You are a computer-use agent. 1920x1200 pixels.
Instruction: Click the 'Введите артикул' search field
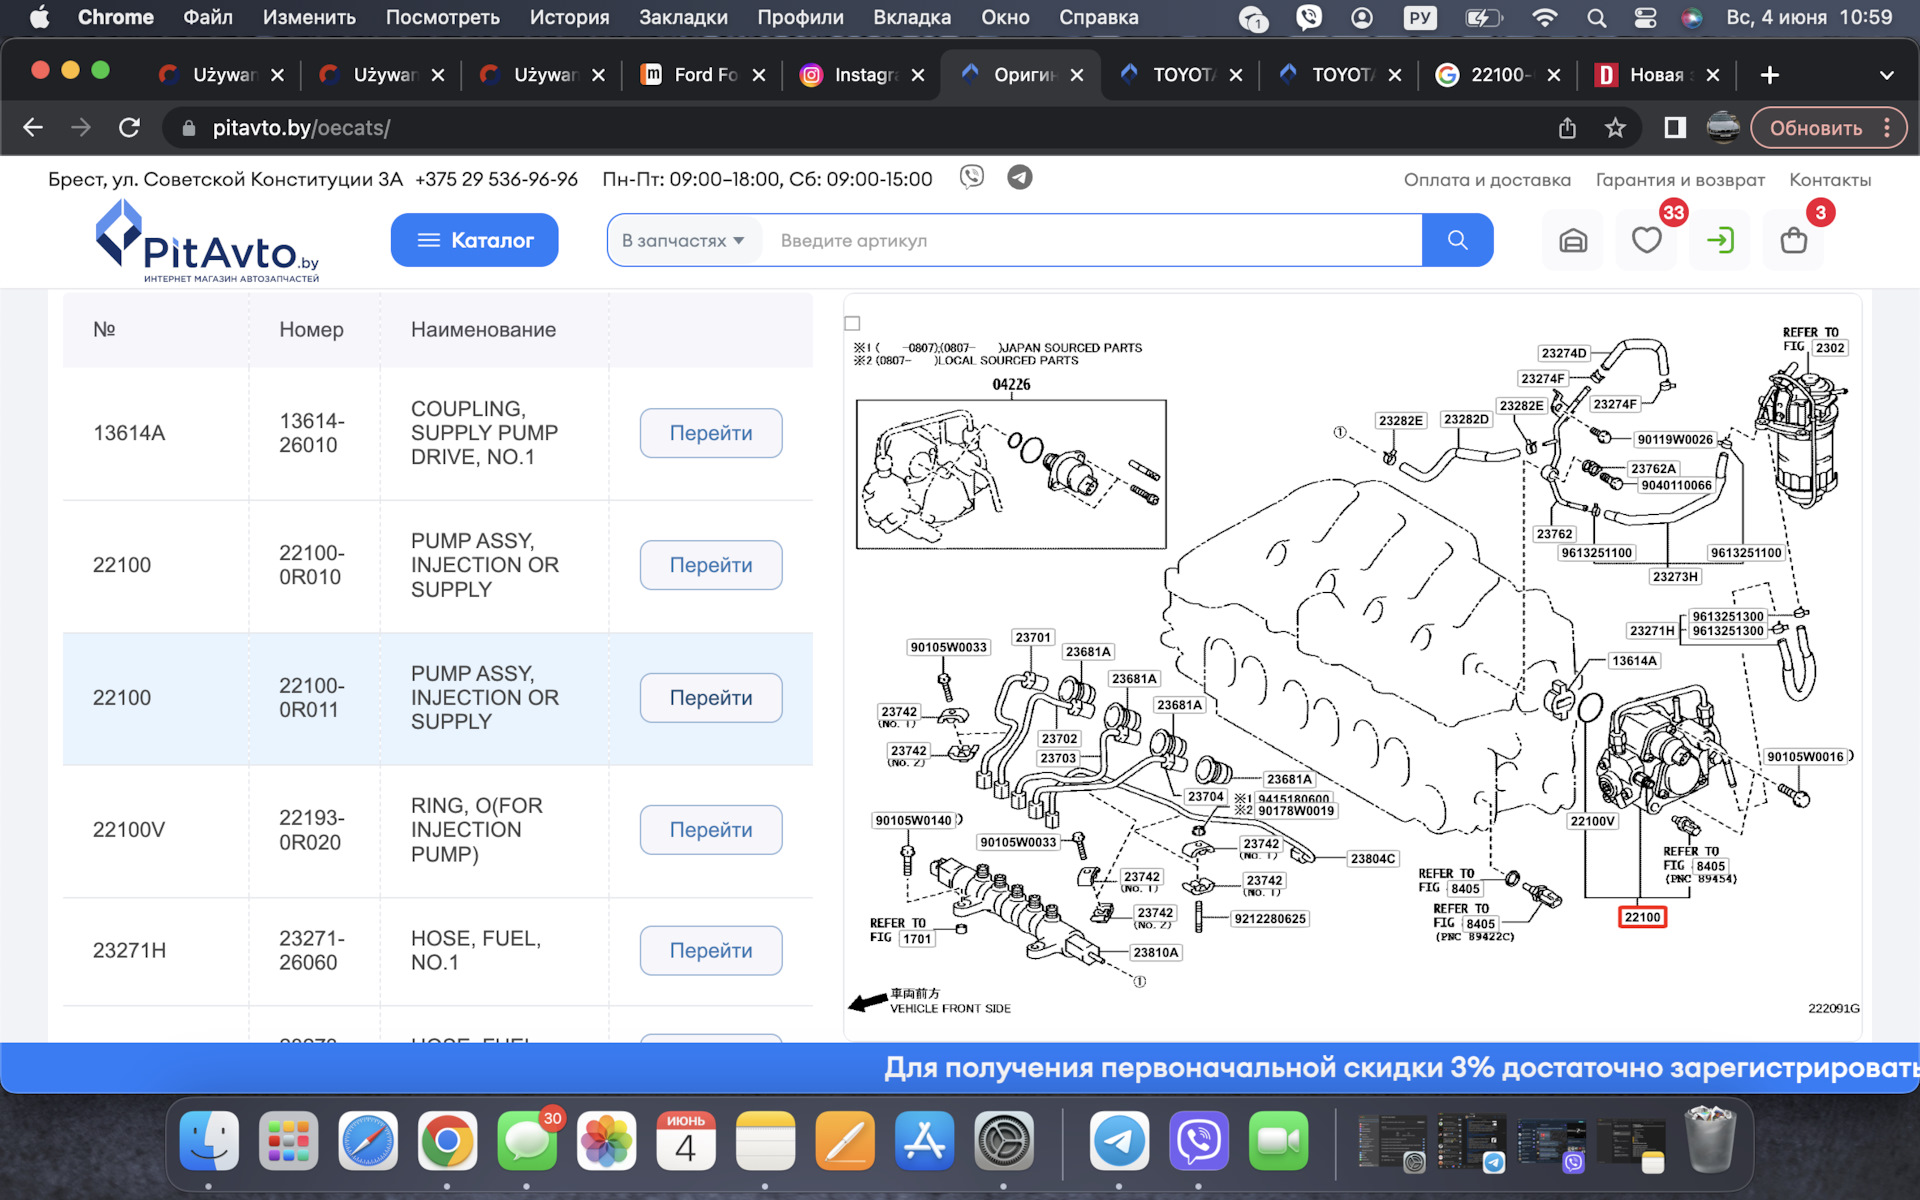1090,240
